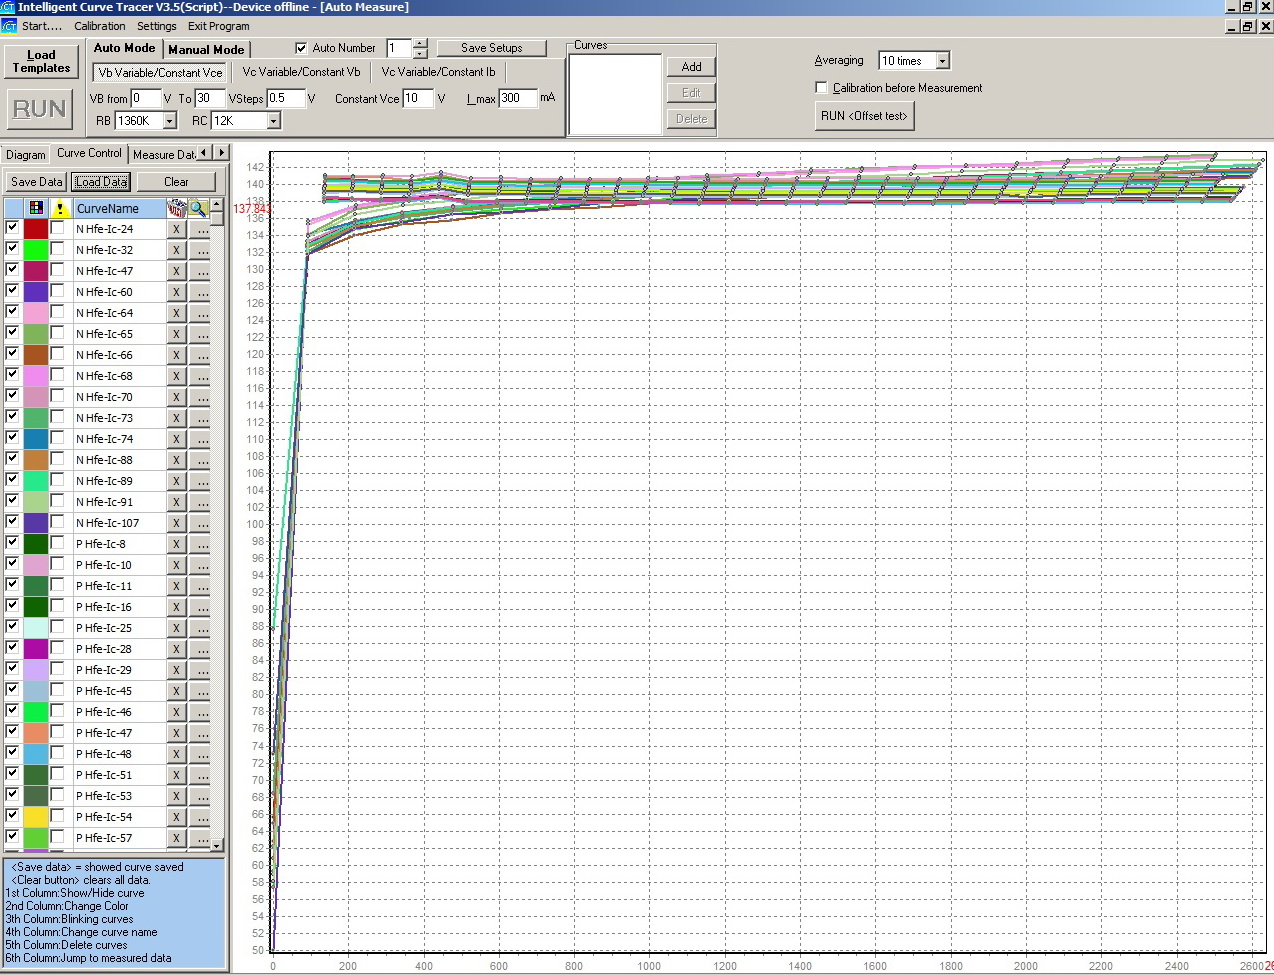
Task: Jump to measured data for P Hfe-Ic-25
Action: 201,628
